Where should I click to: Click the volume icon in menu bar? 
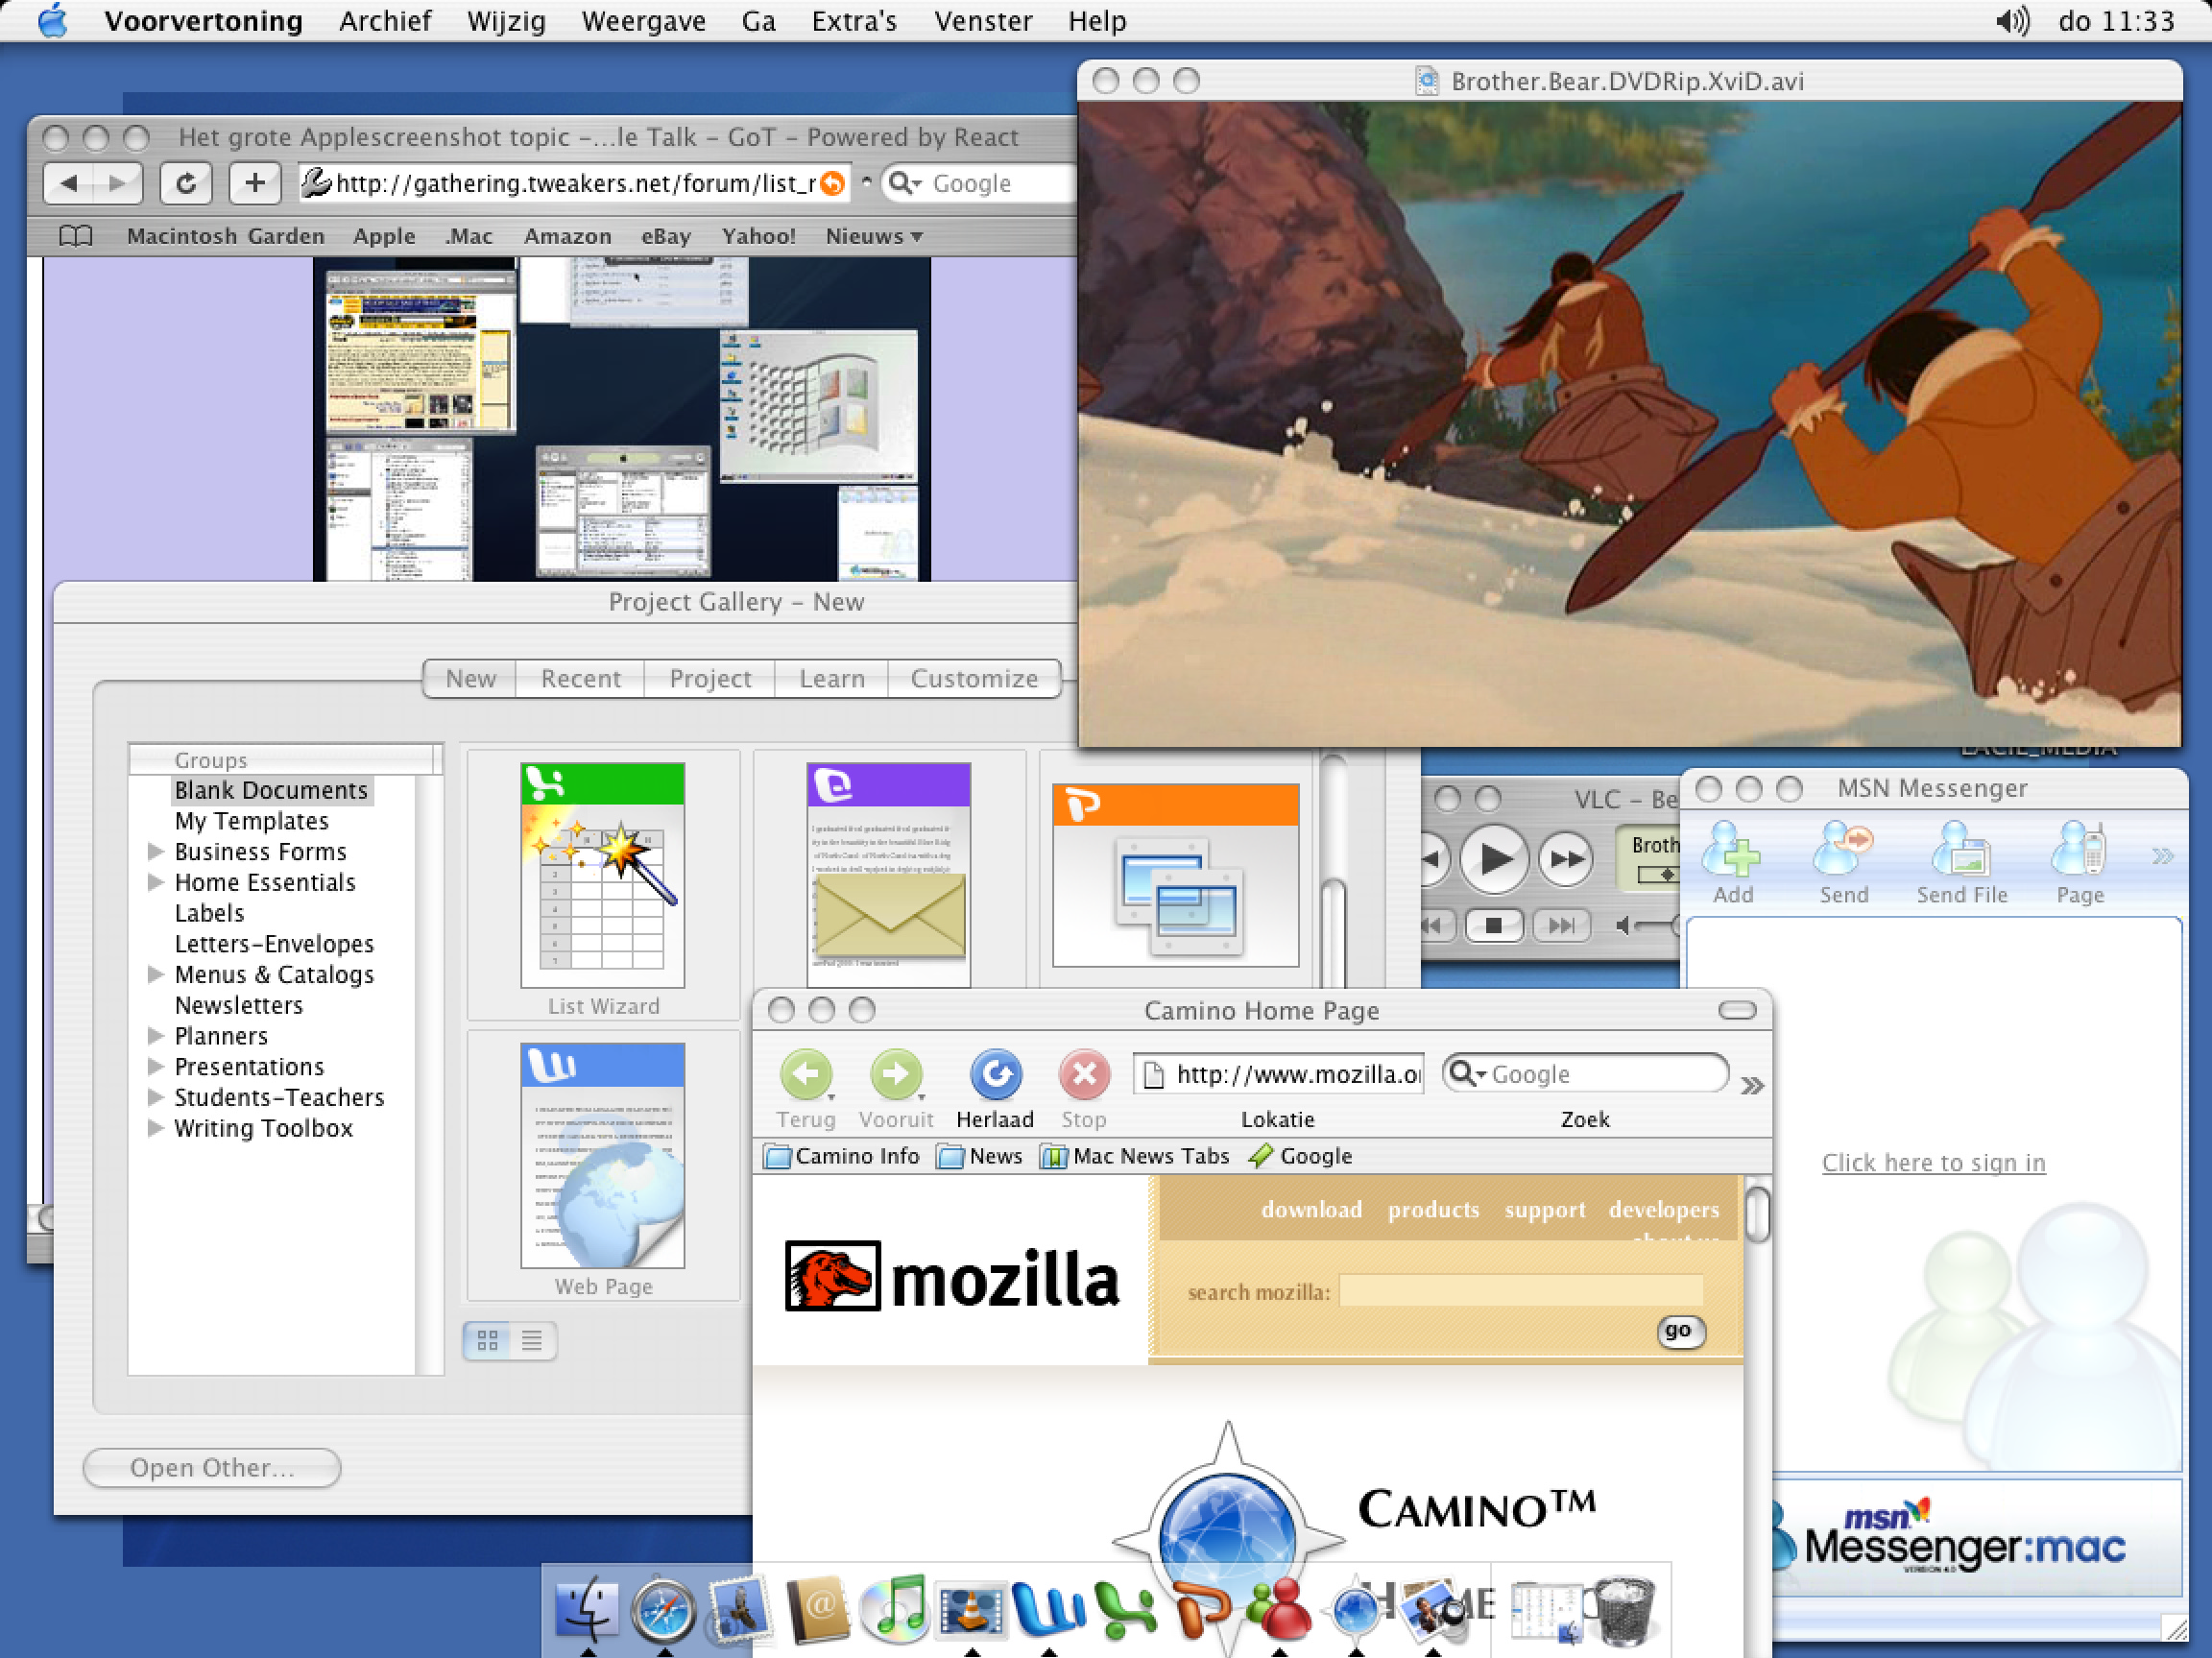click(2012, 20)
